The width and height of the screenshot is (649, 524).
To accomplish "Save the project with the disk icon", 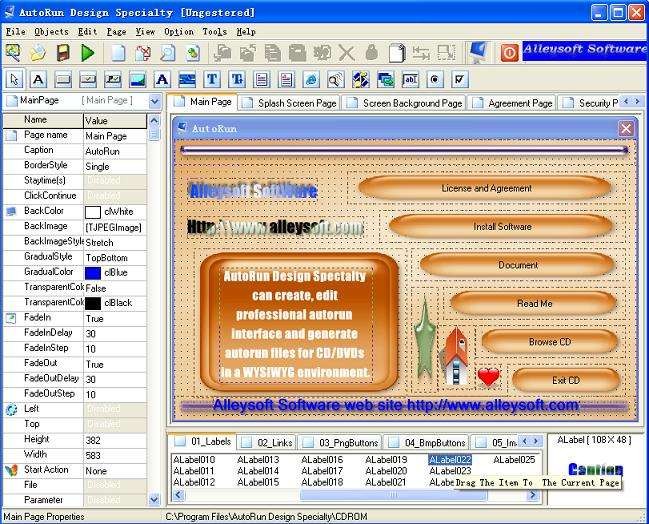I will (62, 53).
